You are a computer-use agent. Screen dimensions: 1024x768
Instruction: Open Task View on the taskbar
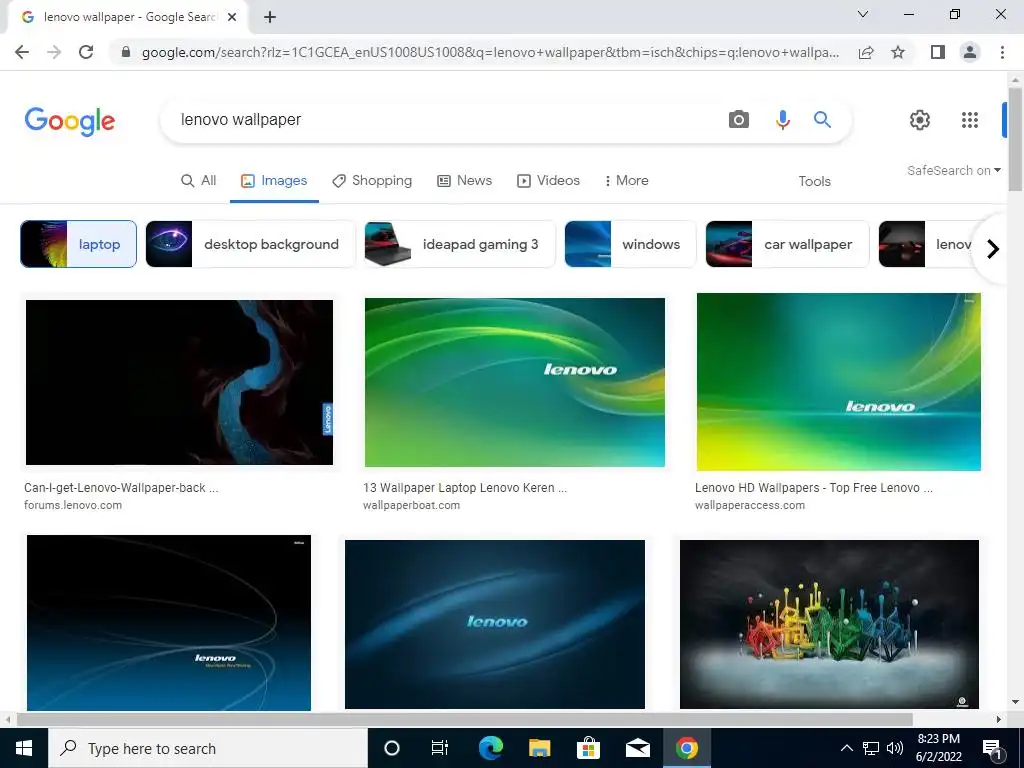click(x=440, y=748)
